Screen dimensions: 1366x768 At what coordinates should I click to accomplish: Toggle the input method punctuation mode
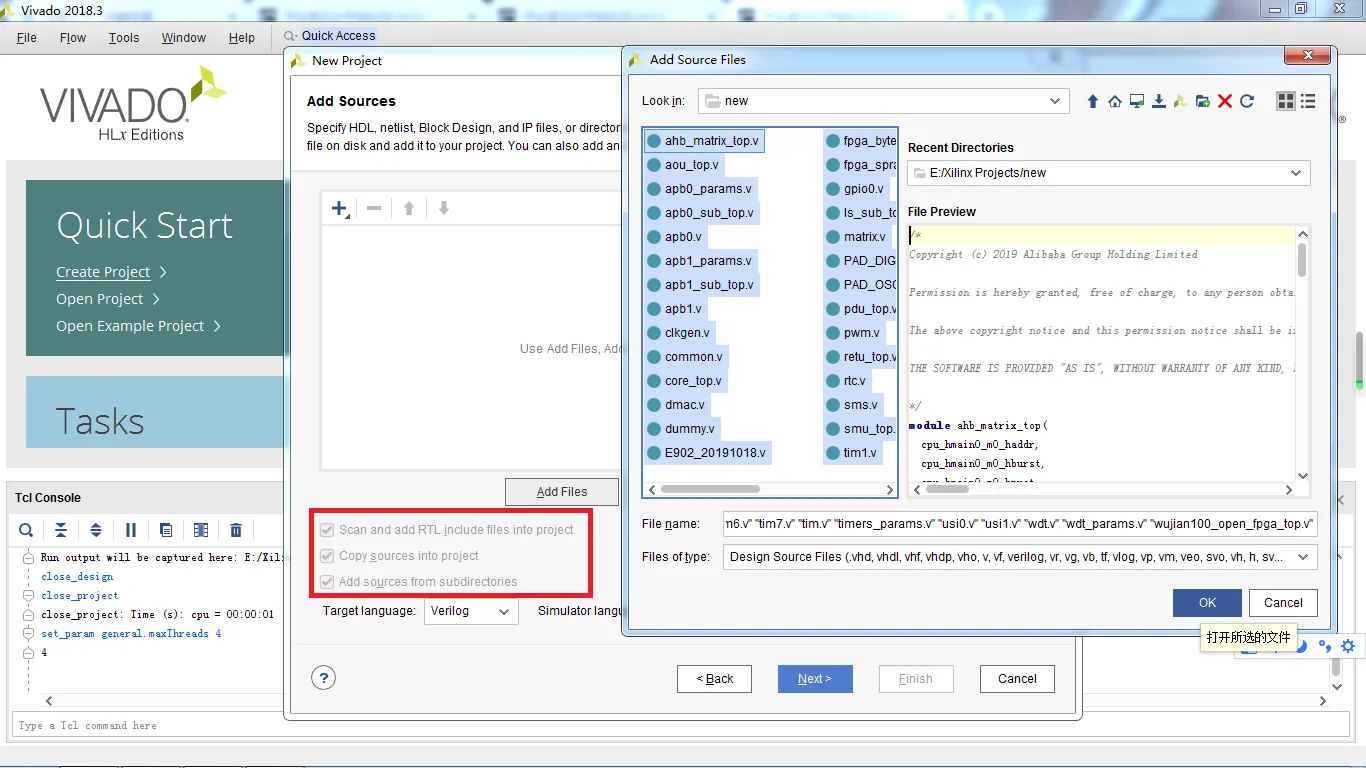pyautogui.click(x=1325, y=646)
